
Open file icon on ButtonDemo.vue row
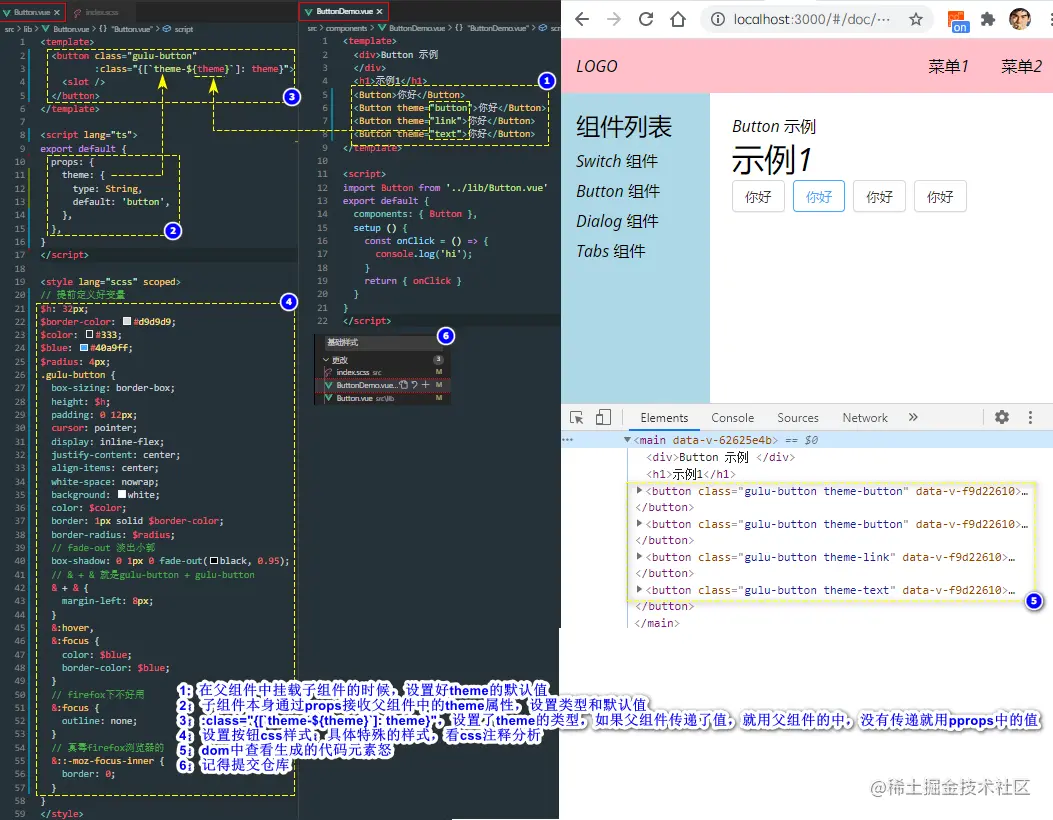tap(404, 385)
